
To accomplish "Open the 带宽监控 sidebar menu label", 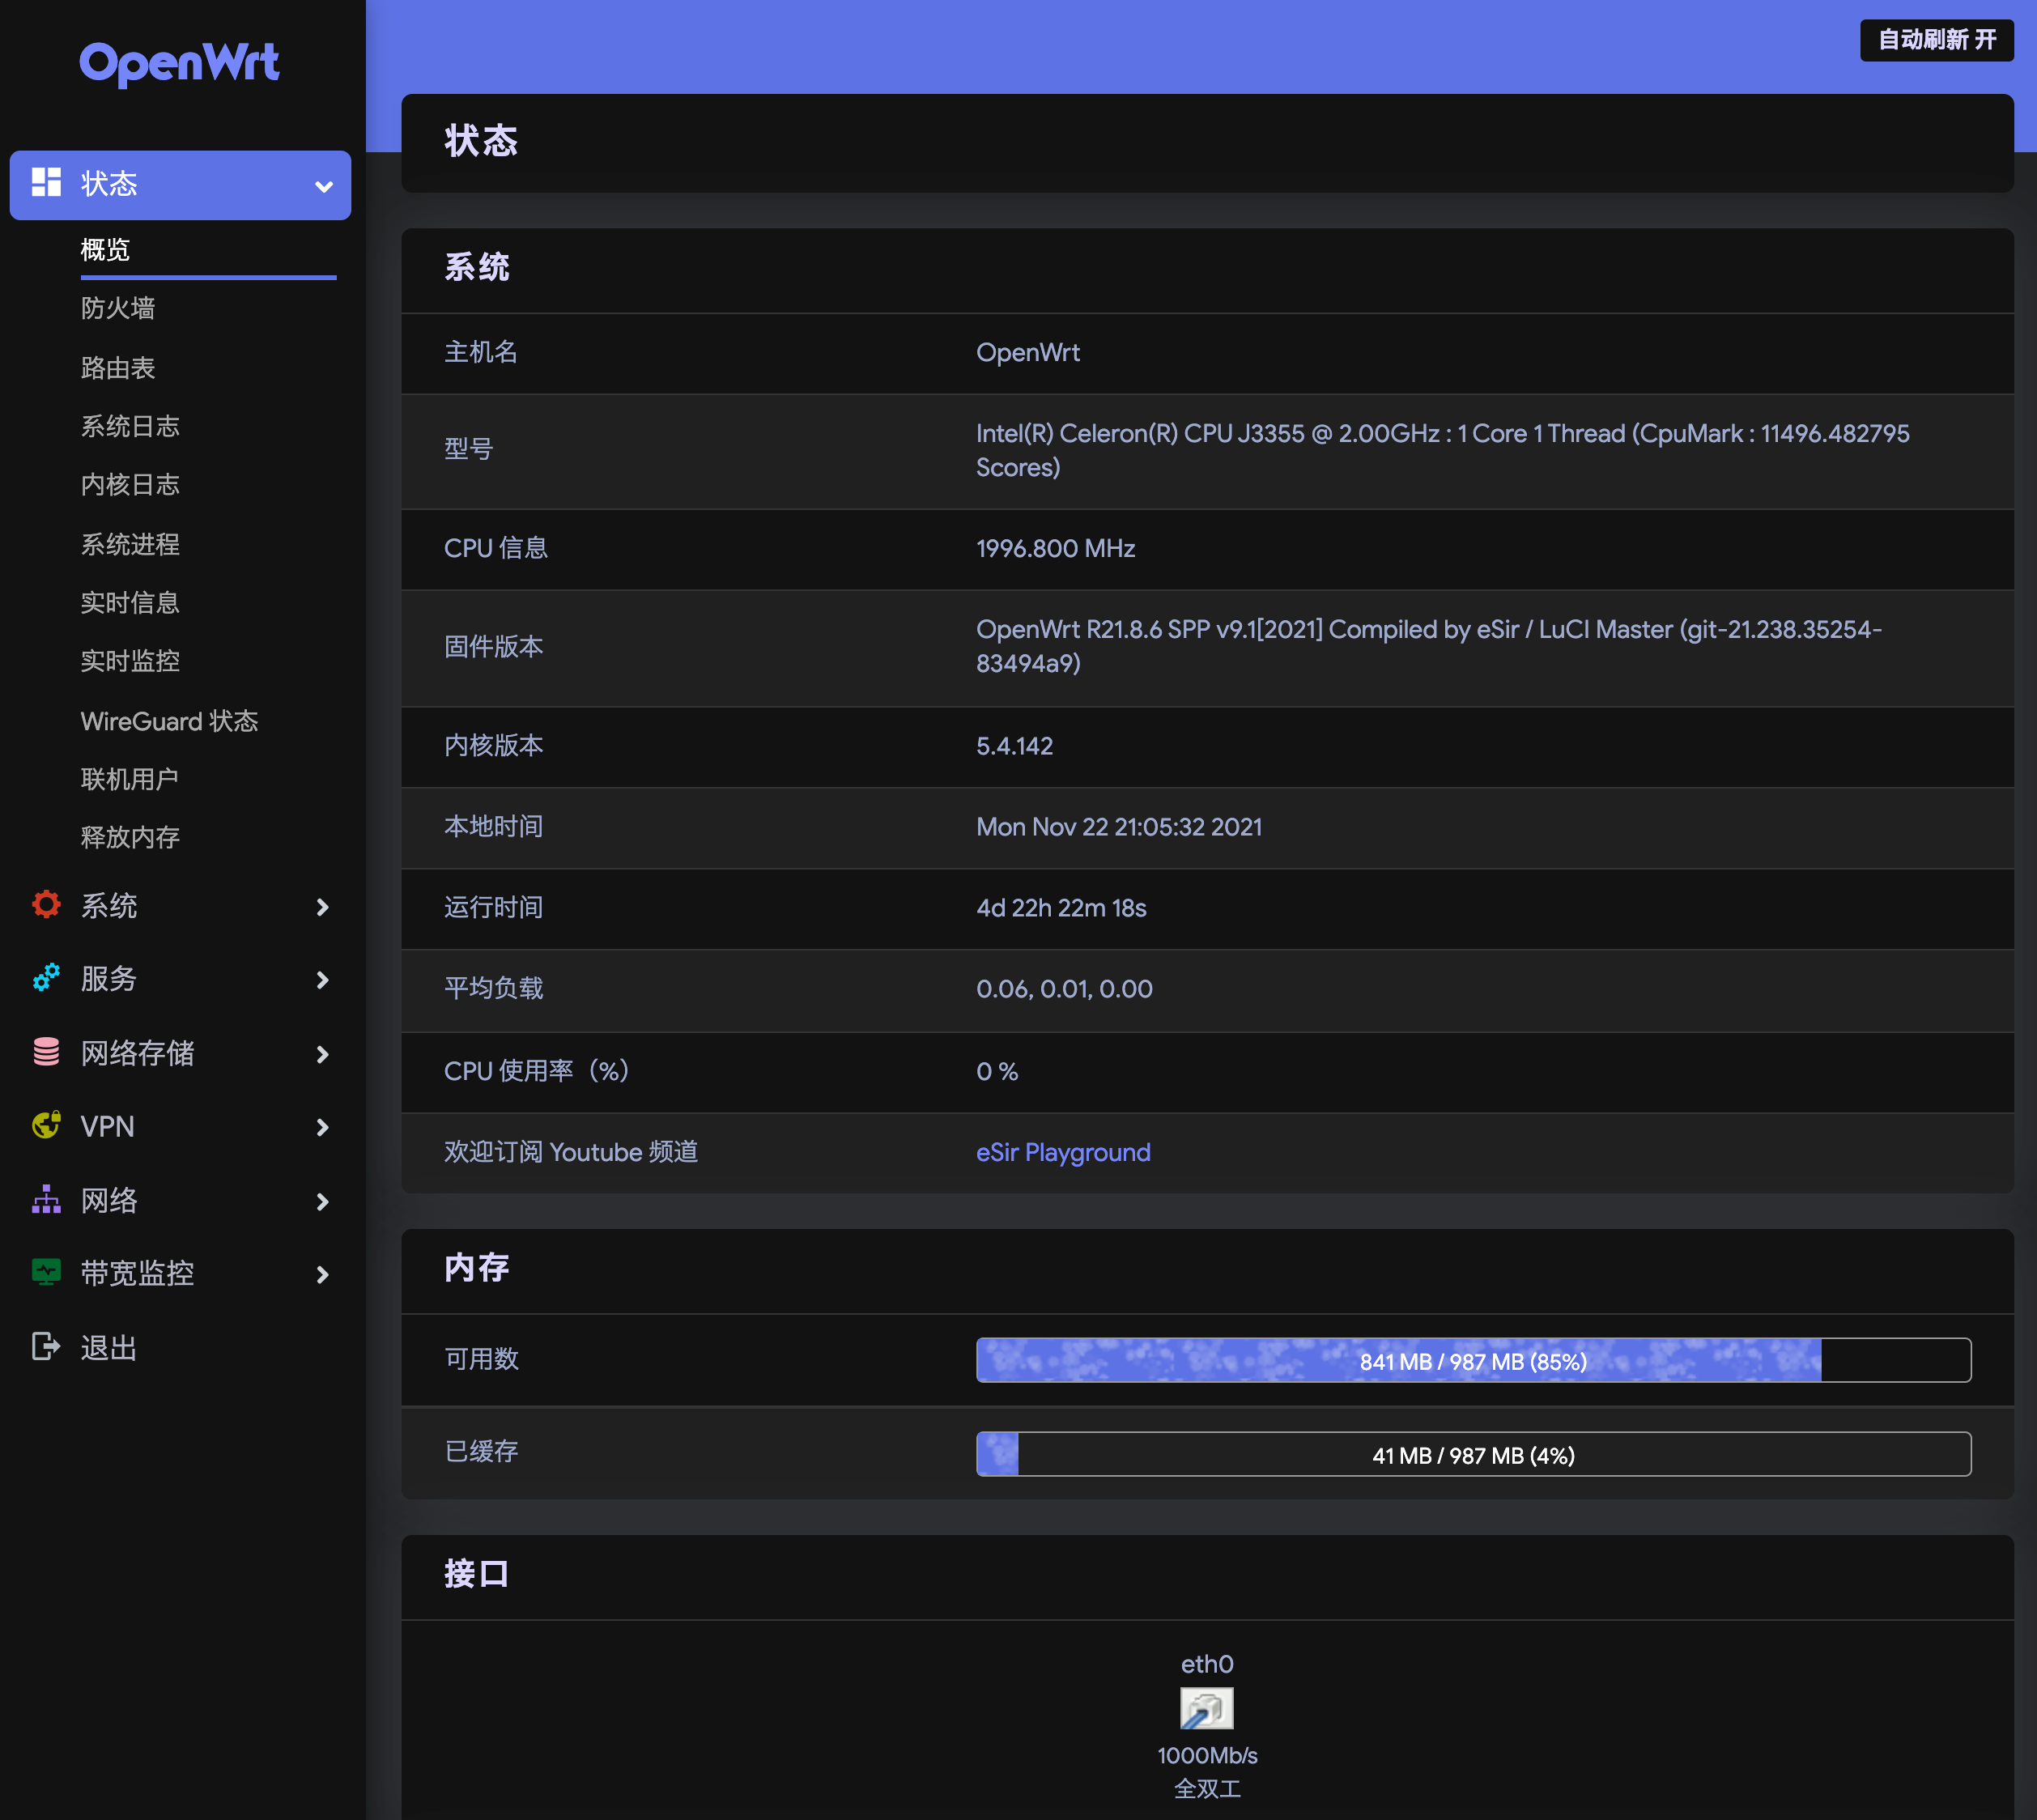I will [x=137, y=1274].
